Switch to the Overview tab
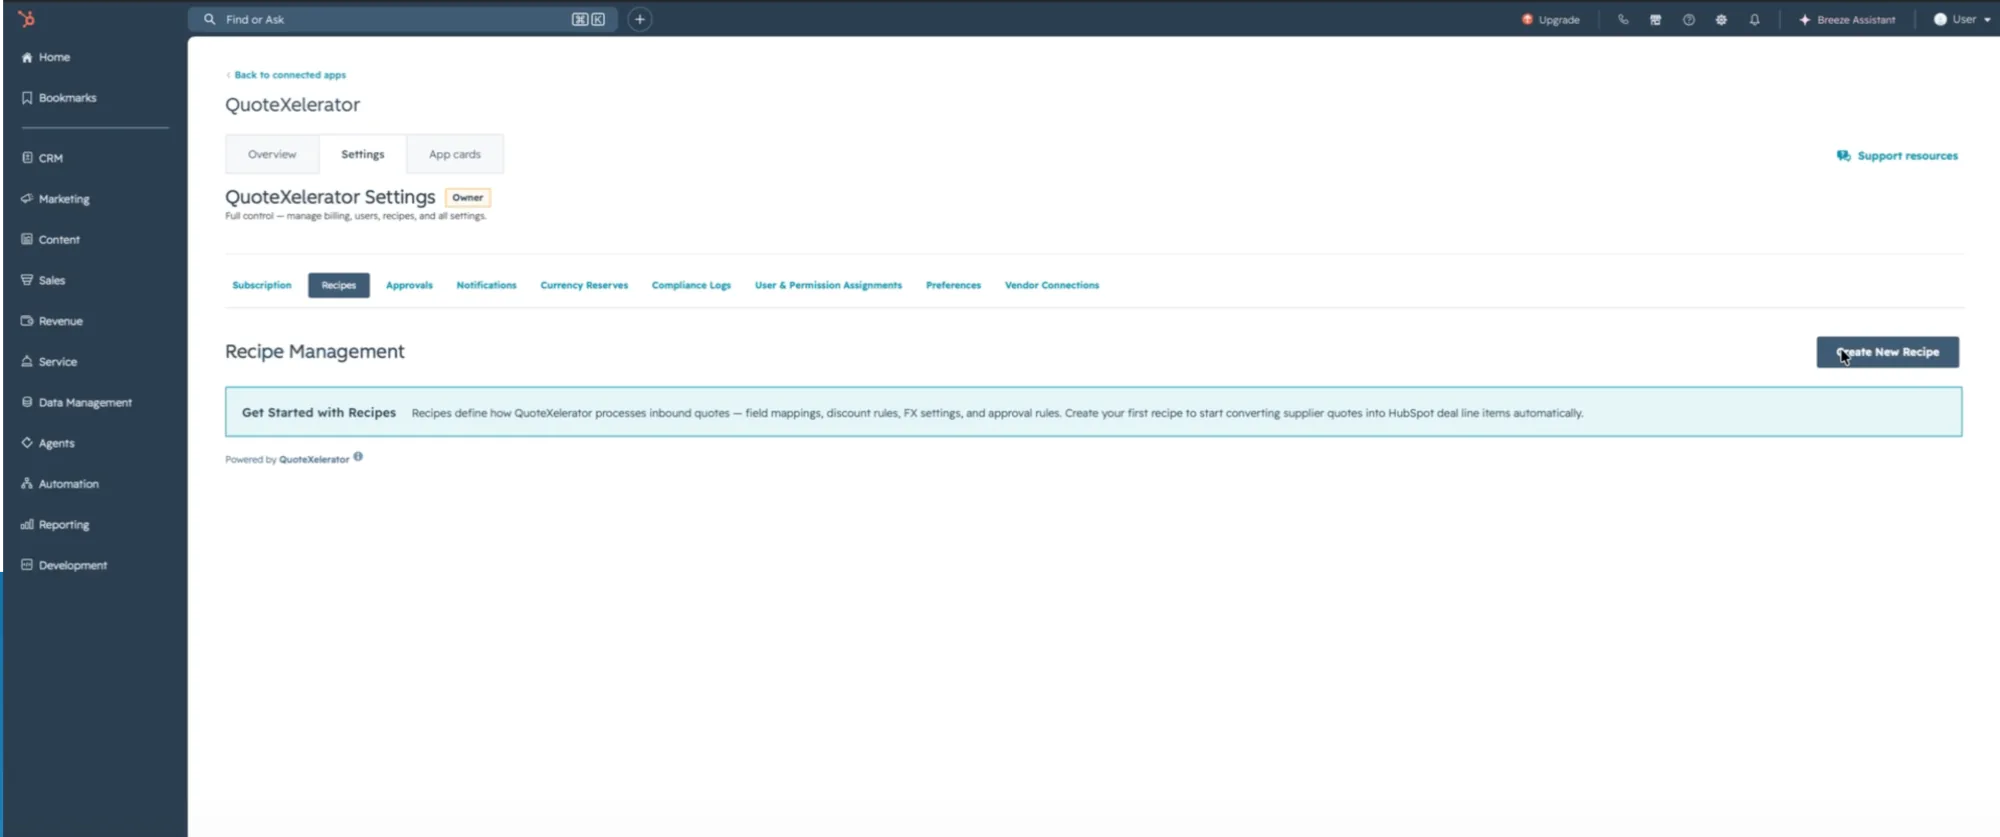2000x837 pixels. (272, 154)
